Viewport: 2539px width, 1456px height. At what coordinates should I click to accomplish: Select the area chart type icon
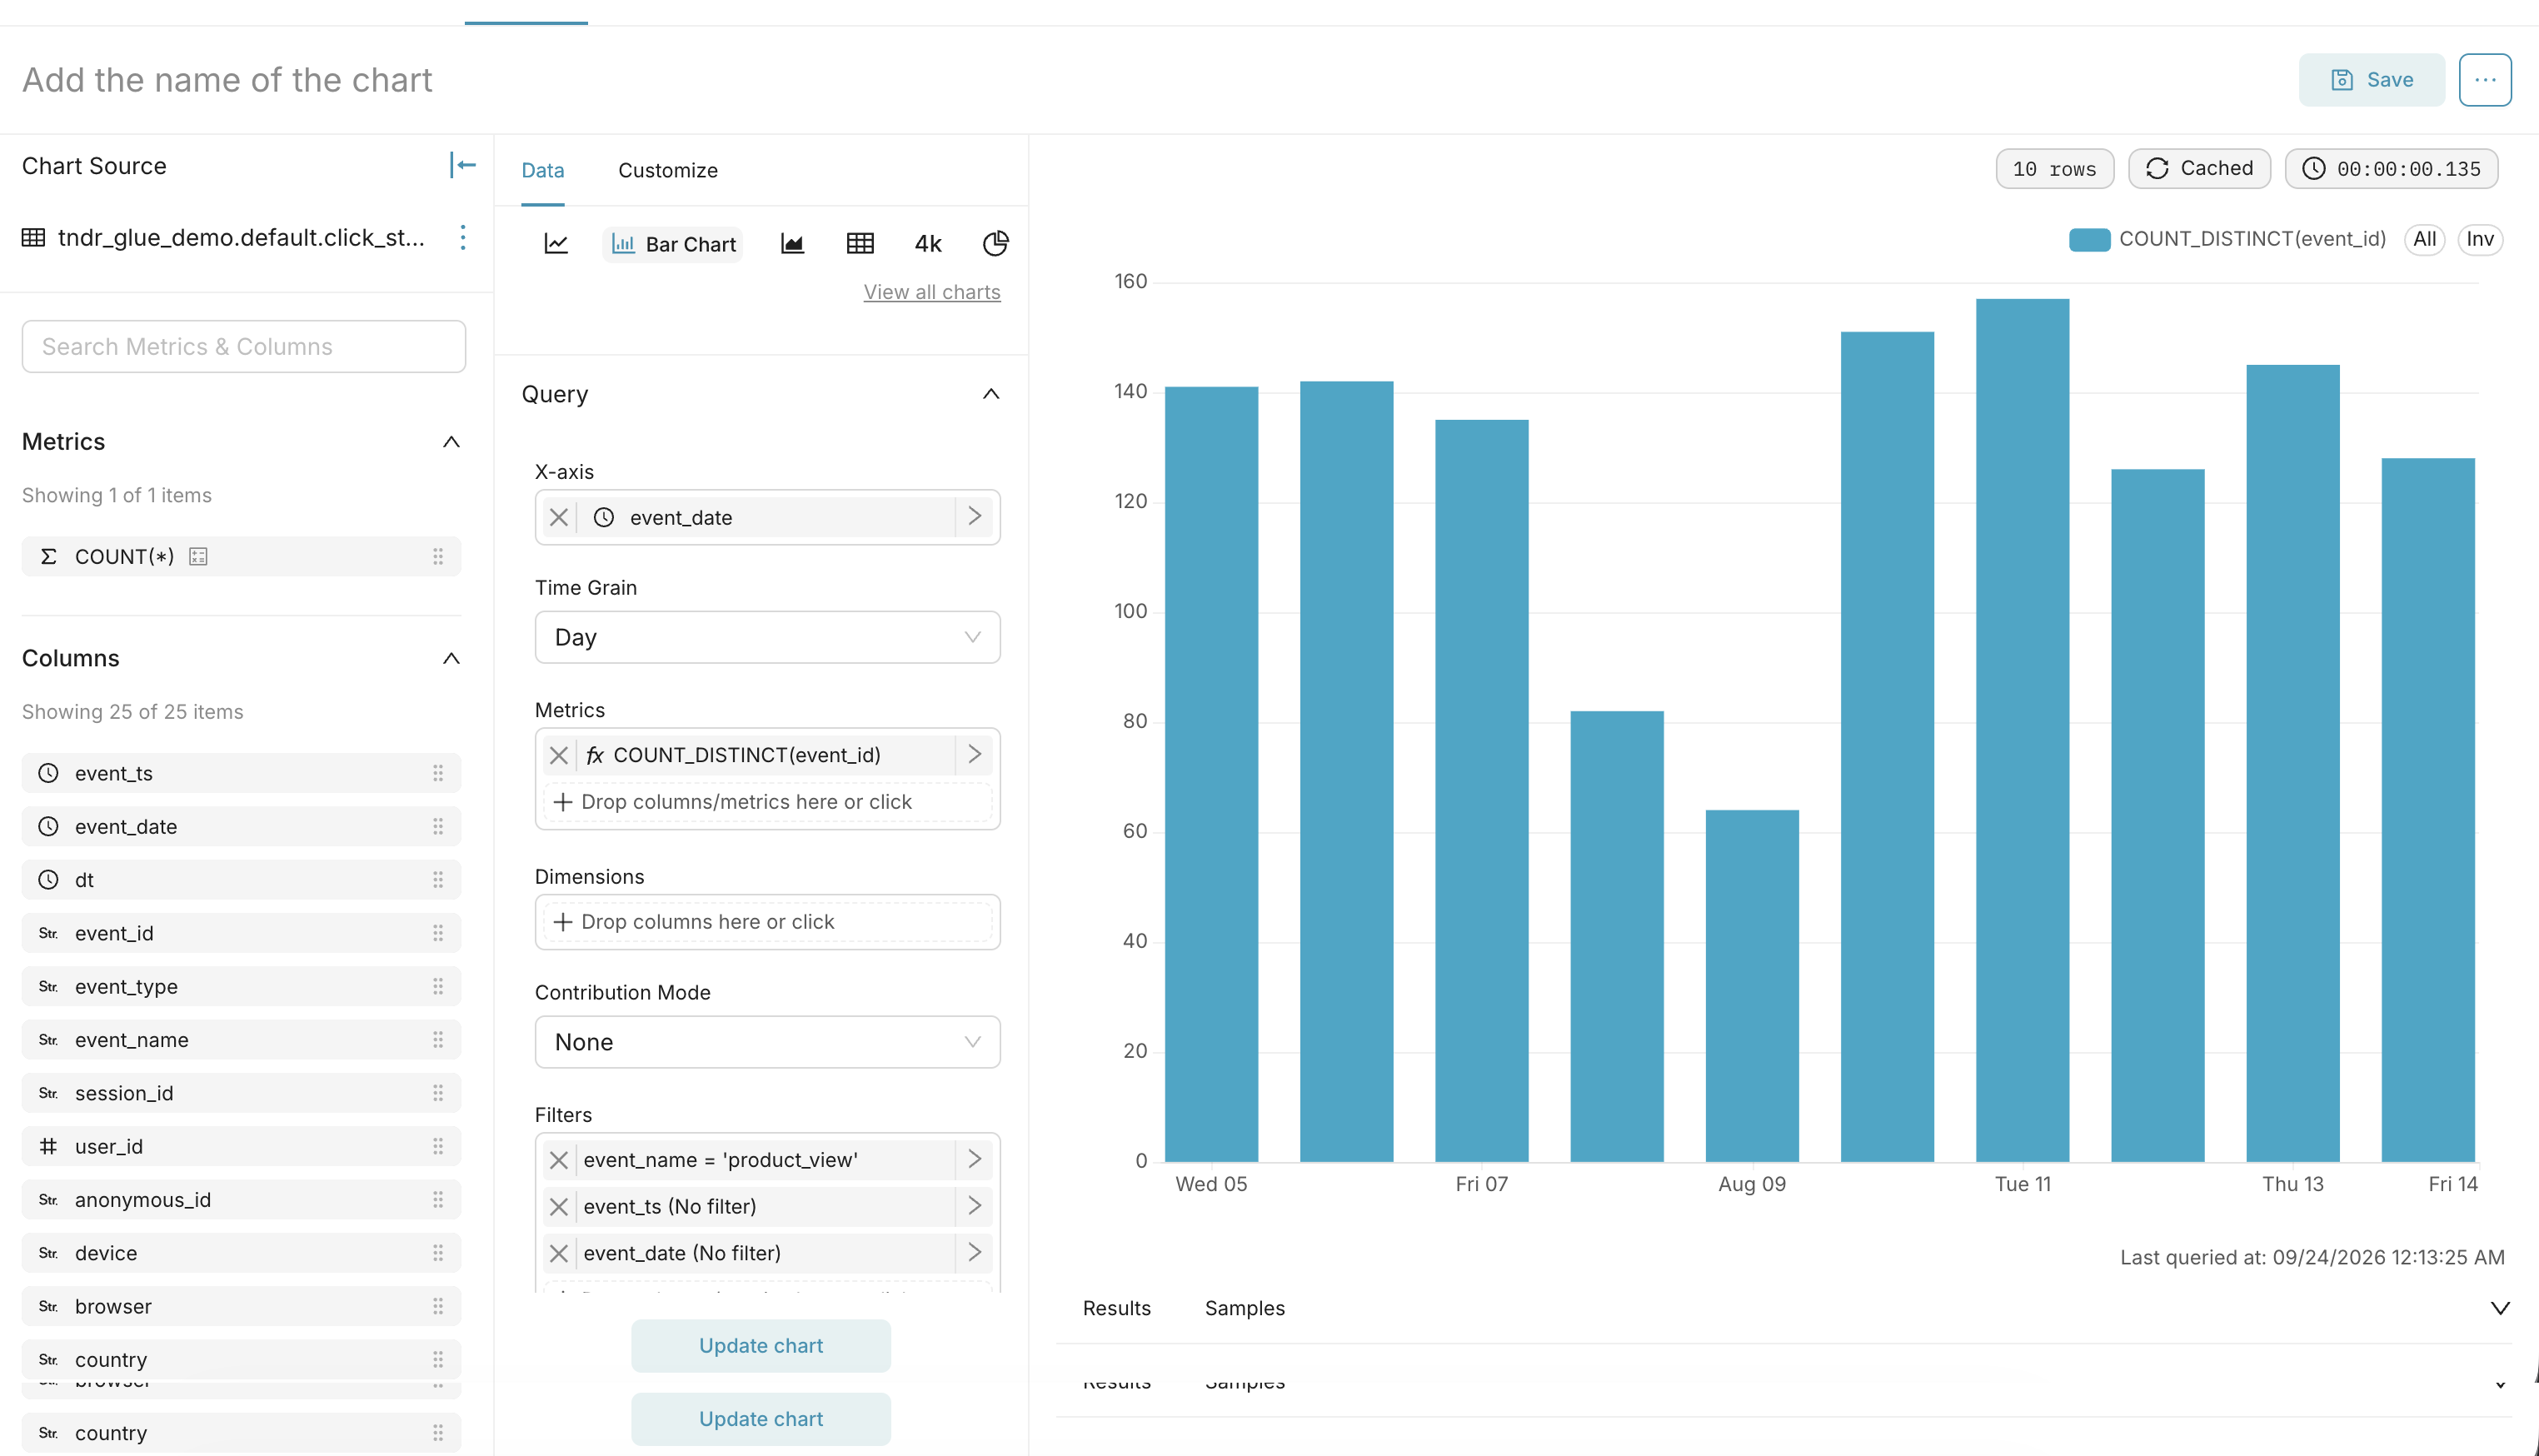pyautogui.click(x=792, y=243)
